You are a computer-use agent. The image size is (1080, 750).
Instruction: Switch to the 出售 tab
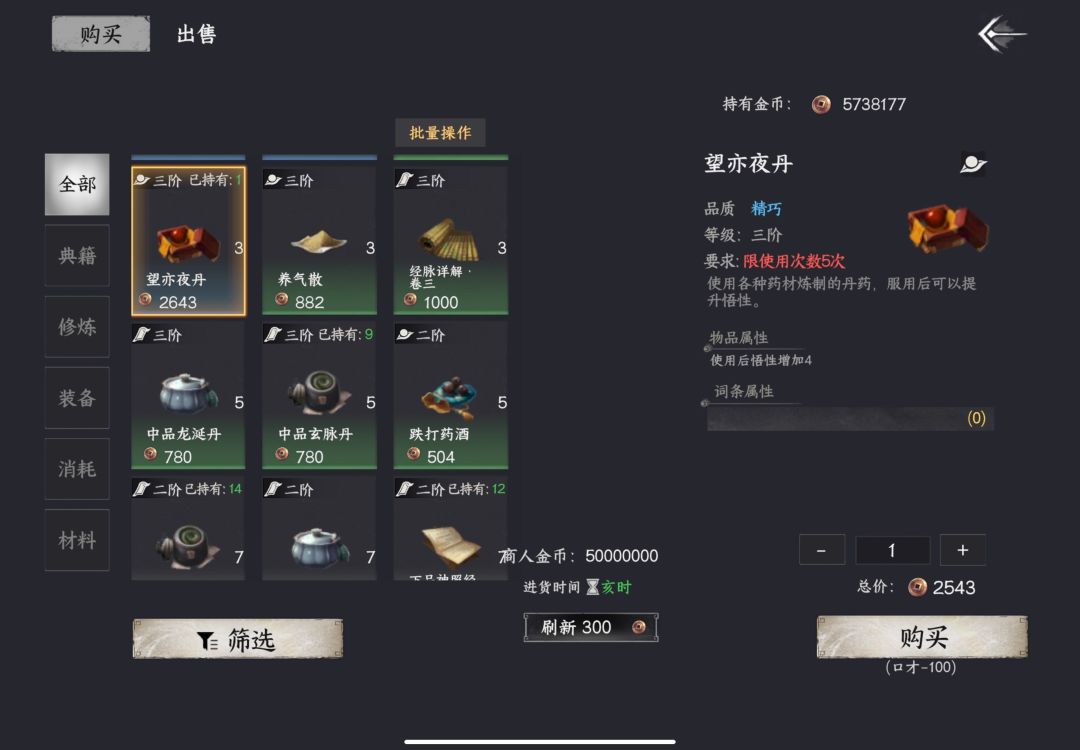(x=196, y=34)
